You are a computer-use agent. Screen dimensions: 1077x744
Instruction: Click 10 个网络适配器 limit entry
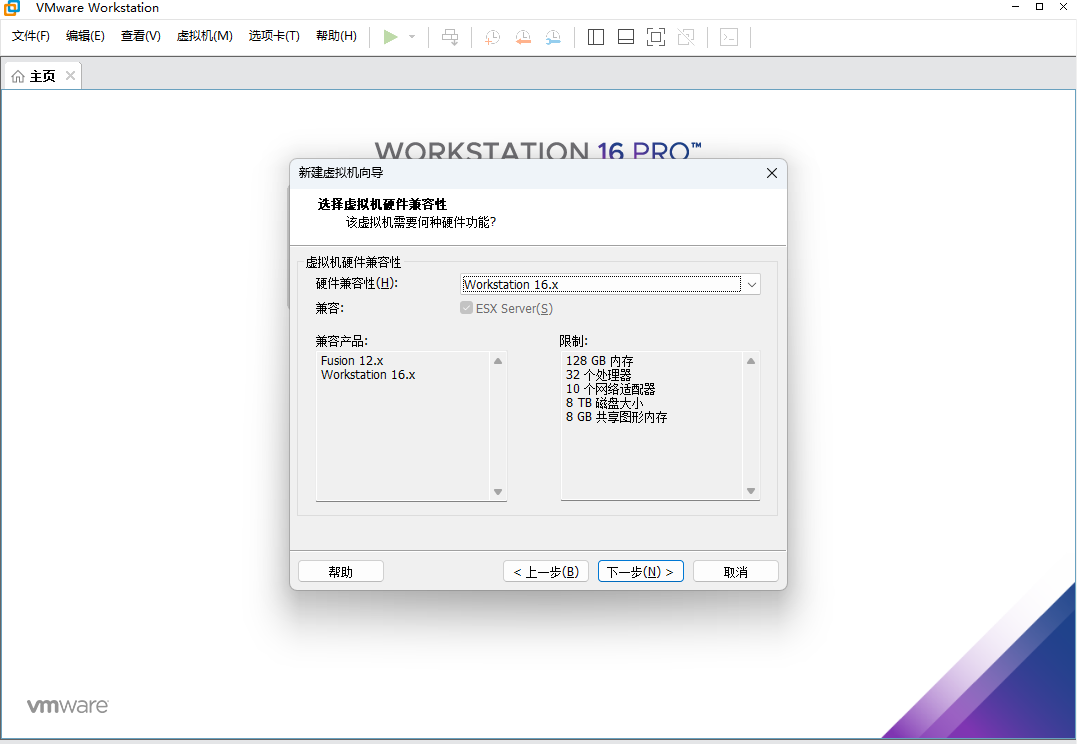(x=611, y=389)
